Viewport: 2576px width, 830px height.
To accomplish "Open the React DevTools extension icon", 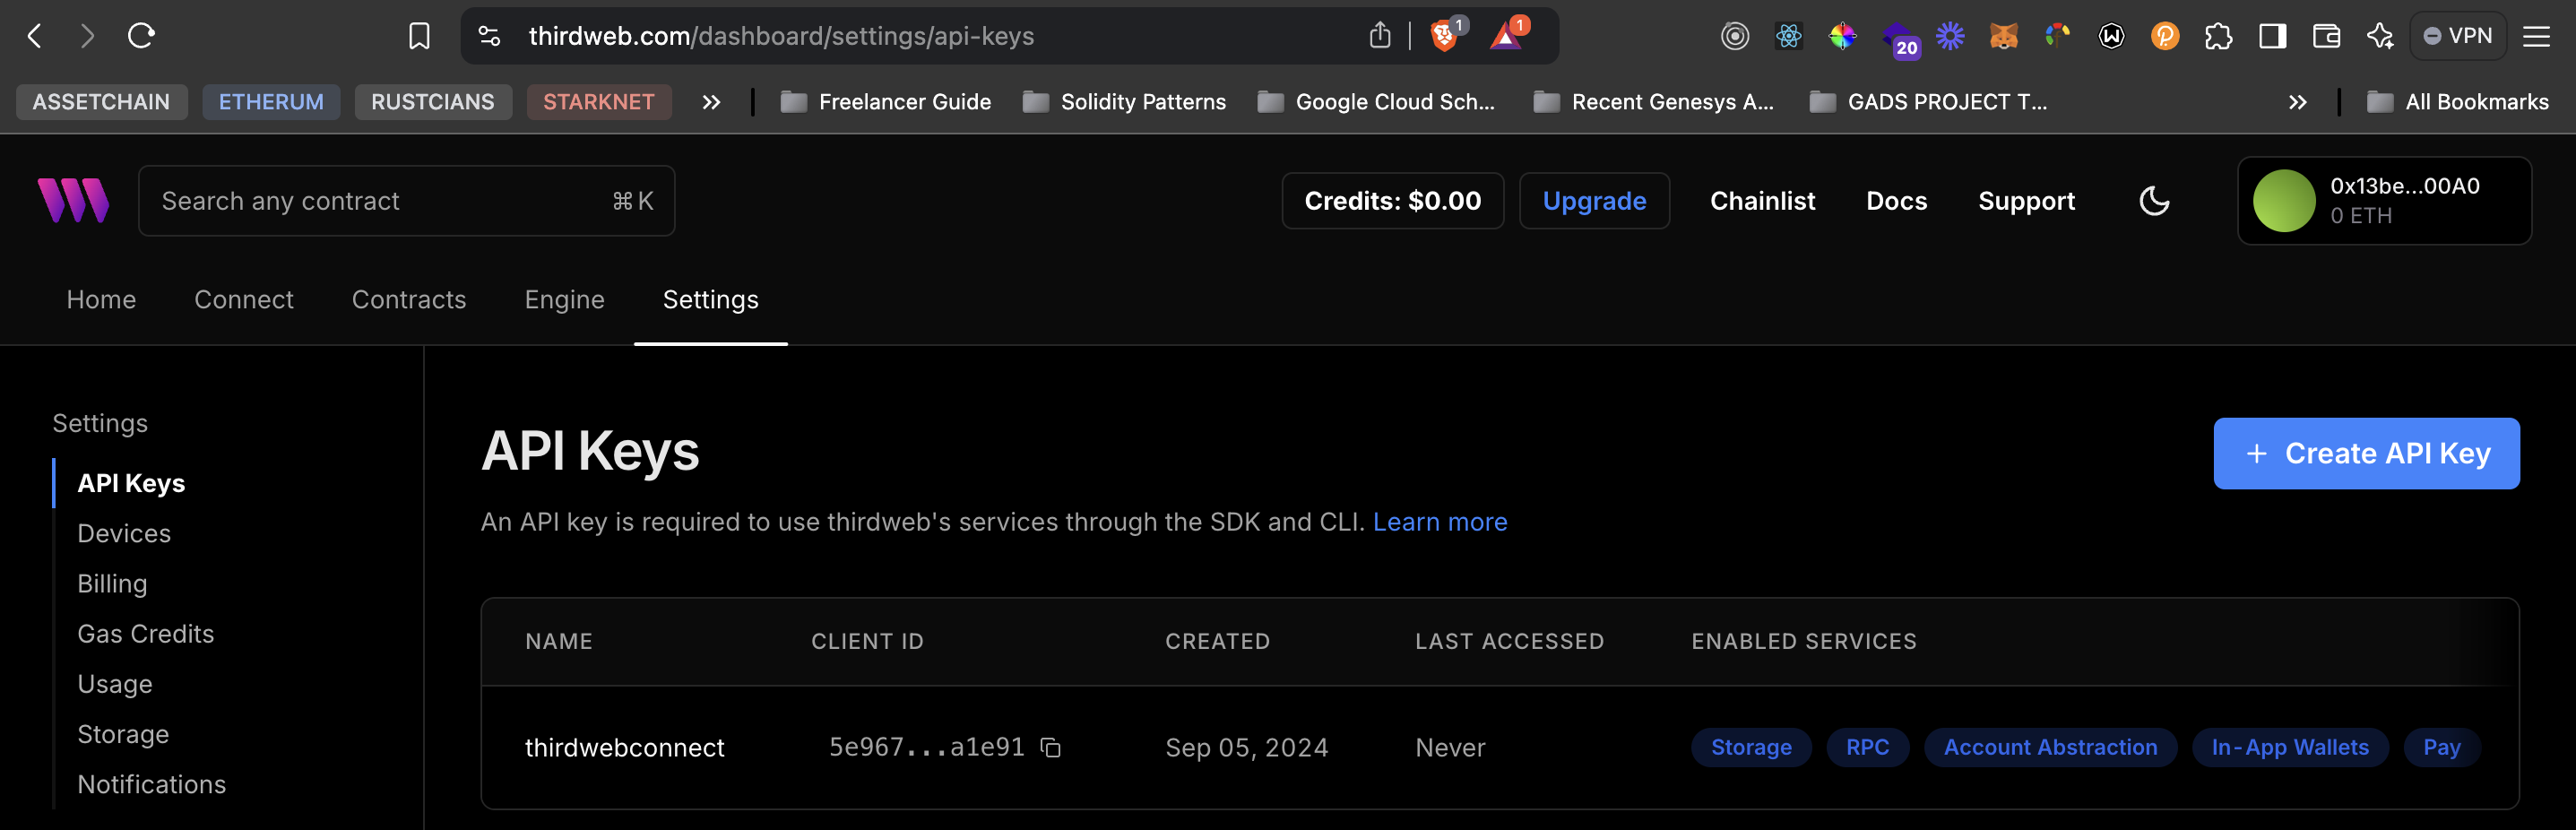I will (x=1788, y=36).
